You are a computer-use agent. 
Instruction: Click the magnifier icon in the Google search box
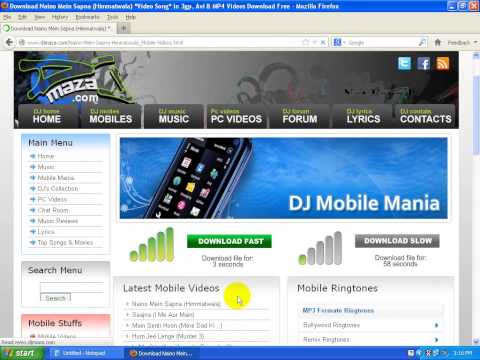coord(422,42)
